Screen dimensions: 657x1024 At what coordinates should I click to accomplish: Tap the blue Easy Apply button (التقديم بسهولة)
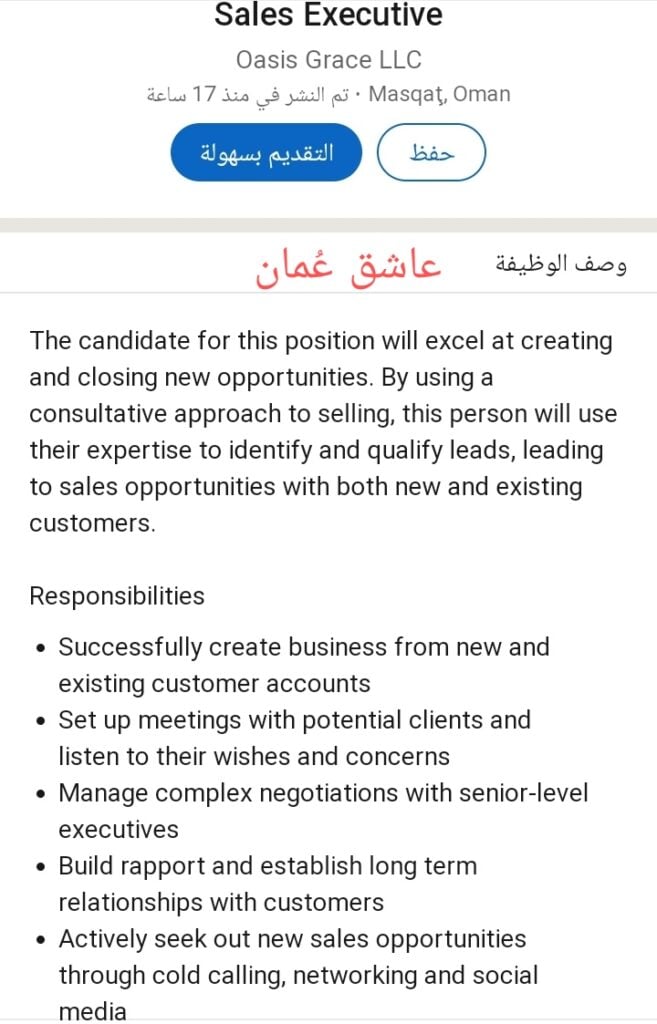point(265,152)
